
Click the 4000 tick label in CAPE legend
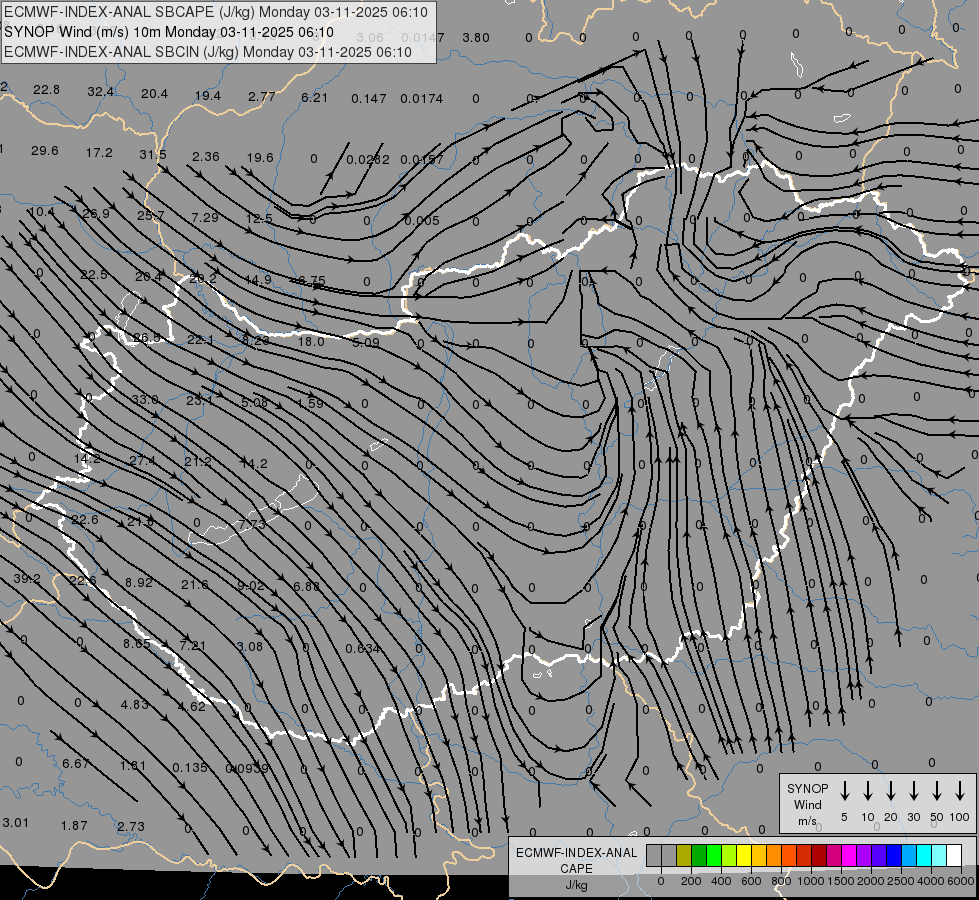[930, 881]
